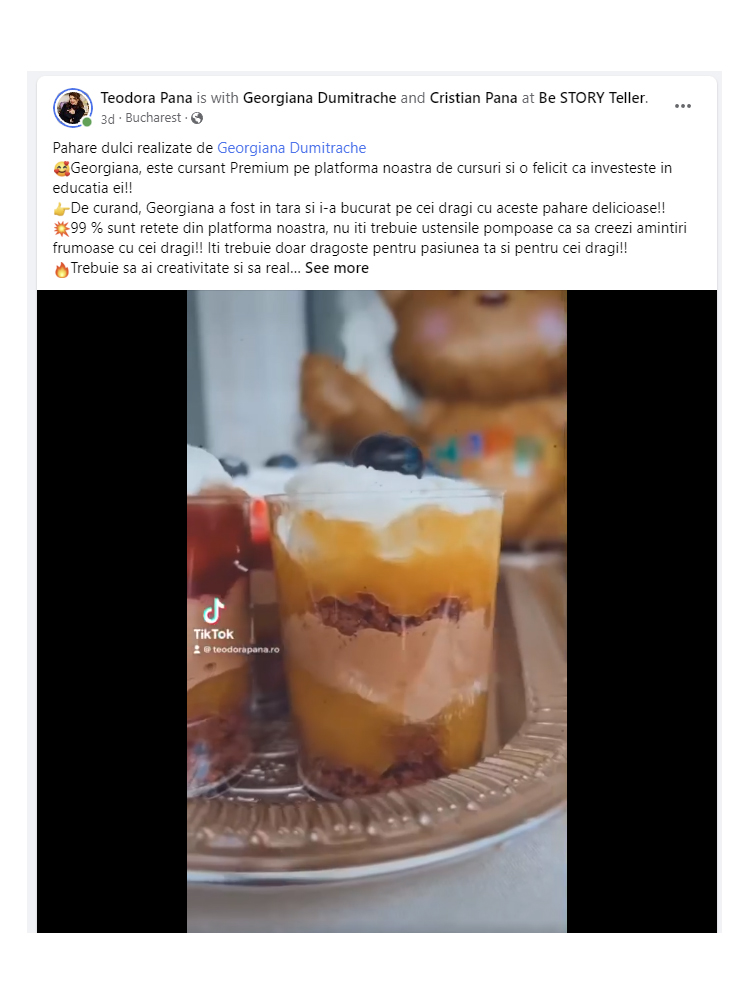Click the smiling hearts emoji before 'Georgiana, este'
Screen dimensions: 750x1004
pyautogui.click(x=61, y=168)
